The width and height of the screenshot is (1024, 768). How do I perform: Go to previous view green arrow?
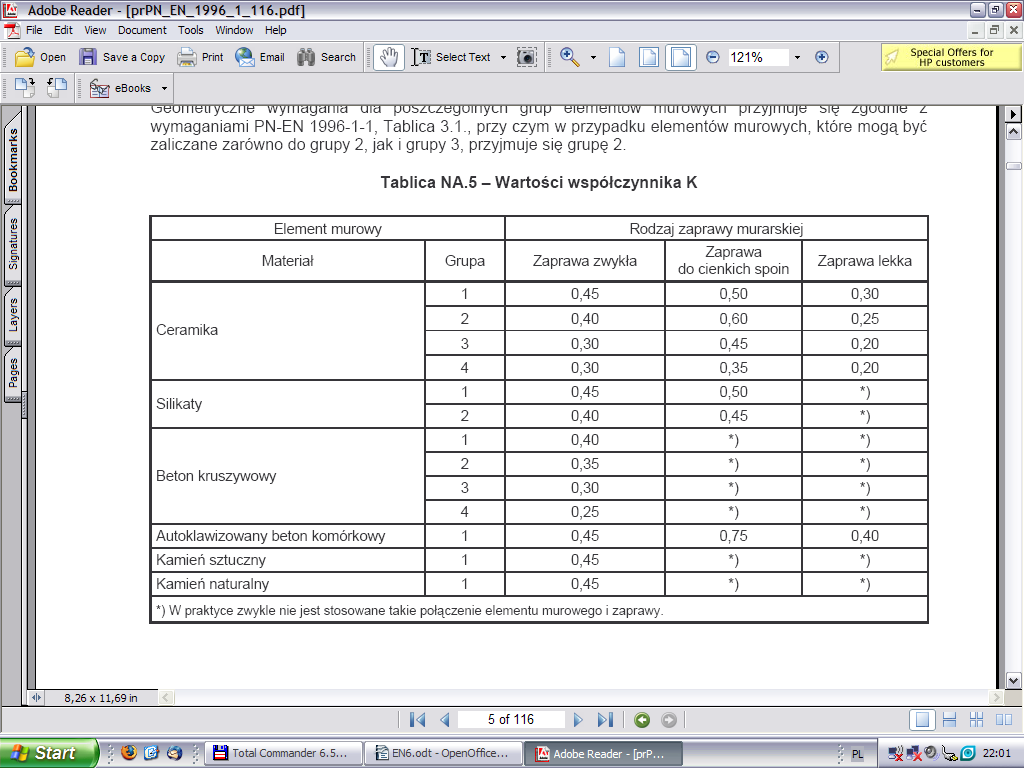(x=642, y=720)
